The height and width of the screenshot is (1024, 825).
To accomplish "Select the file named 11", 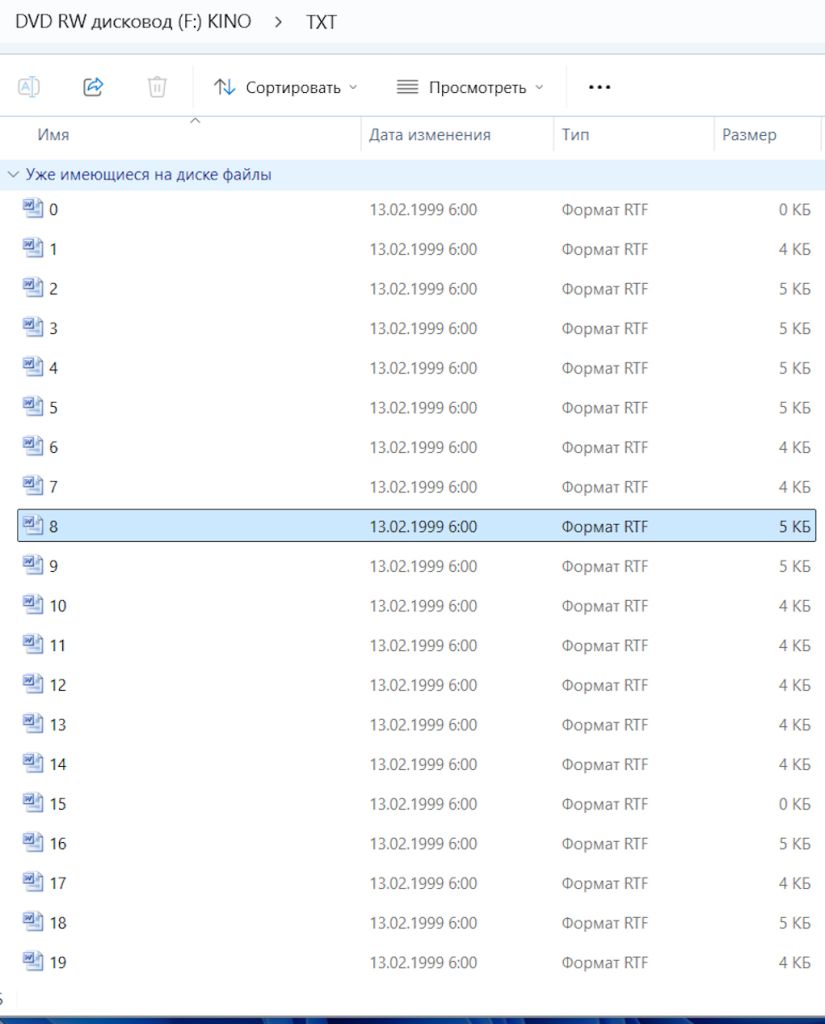I will pyautogui.click(x=417, y=645).
